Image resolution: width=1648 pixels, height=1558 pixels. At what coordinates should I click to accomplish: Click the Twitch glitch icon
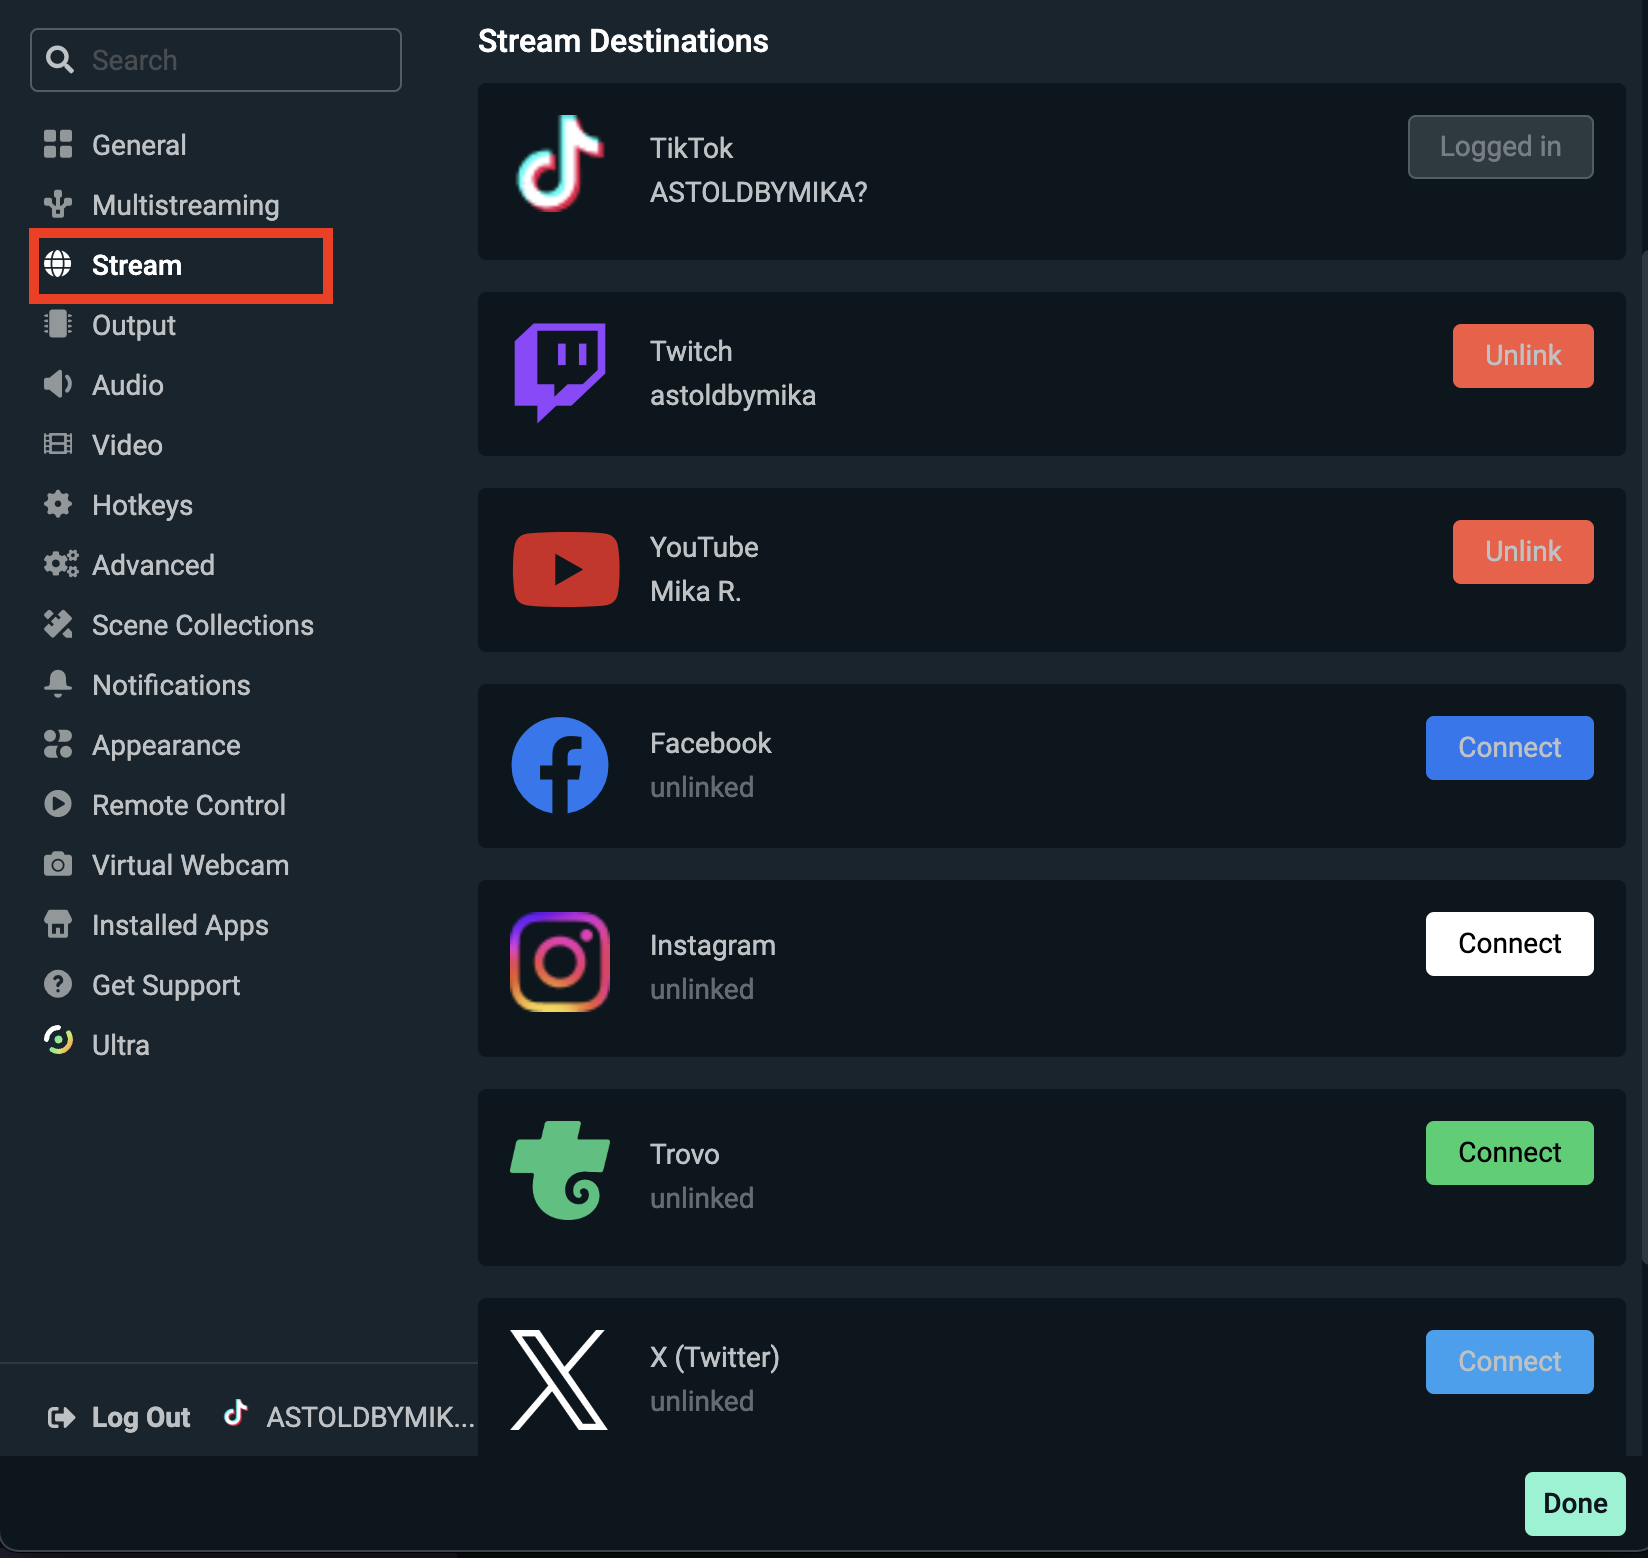coord(559,371)
